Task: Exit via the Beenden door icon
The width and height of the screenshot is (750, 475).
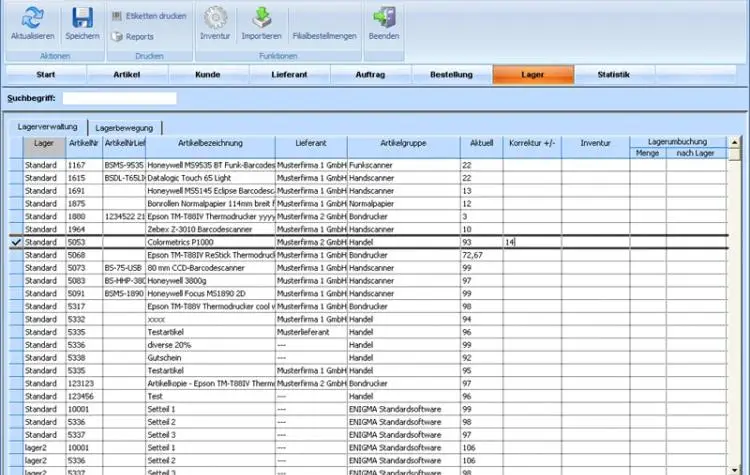Action: (382, 18)
